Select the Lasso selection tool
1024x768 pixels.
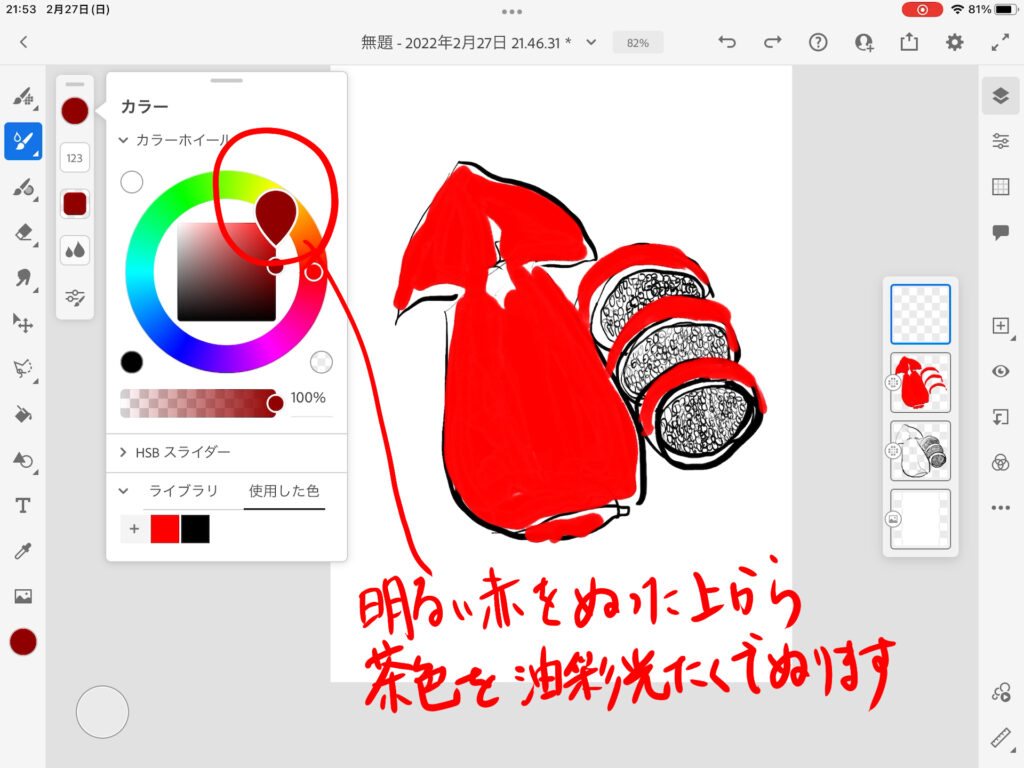[x=23, y=368]
